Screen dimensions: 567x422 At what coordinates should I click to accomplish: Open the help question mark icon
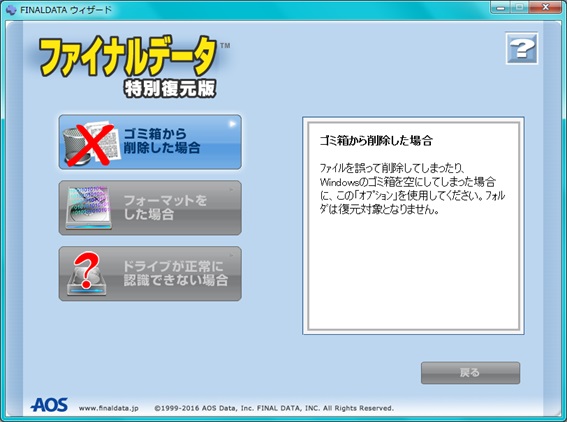coord(522,48)
